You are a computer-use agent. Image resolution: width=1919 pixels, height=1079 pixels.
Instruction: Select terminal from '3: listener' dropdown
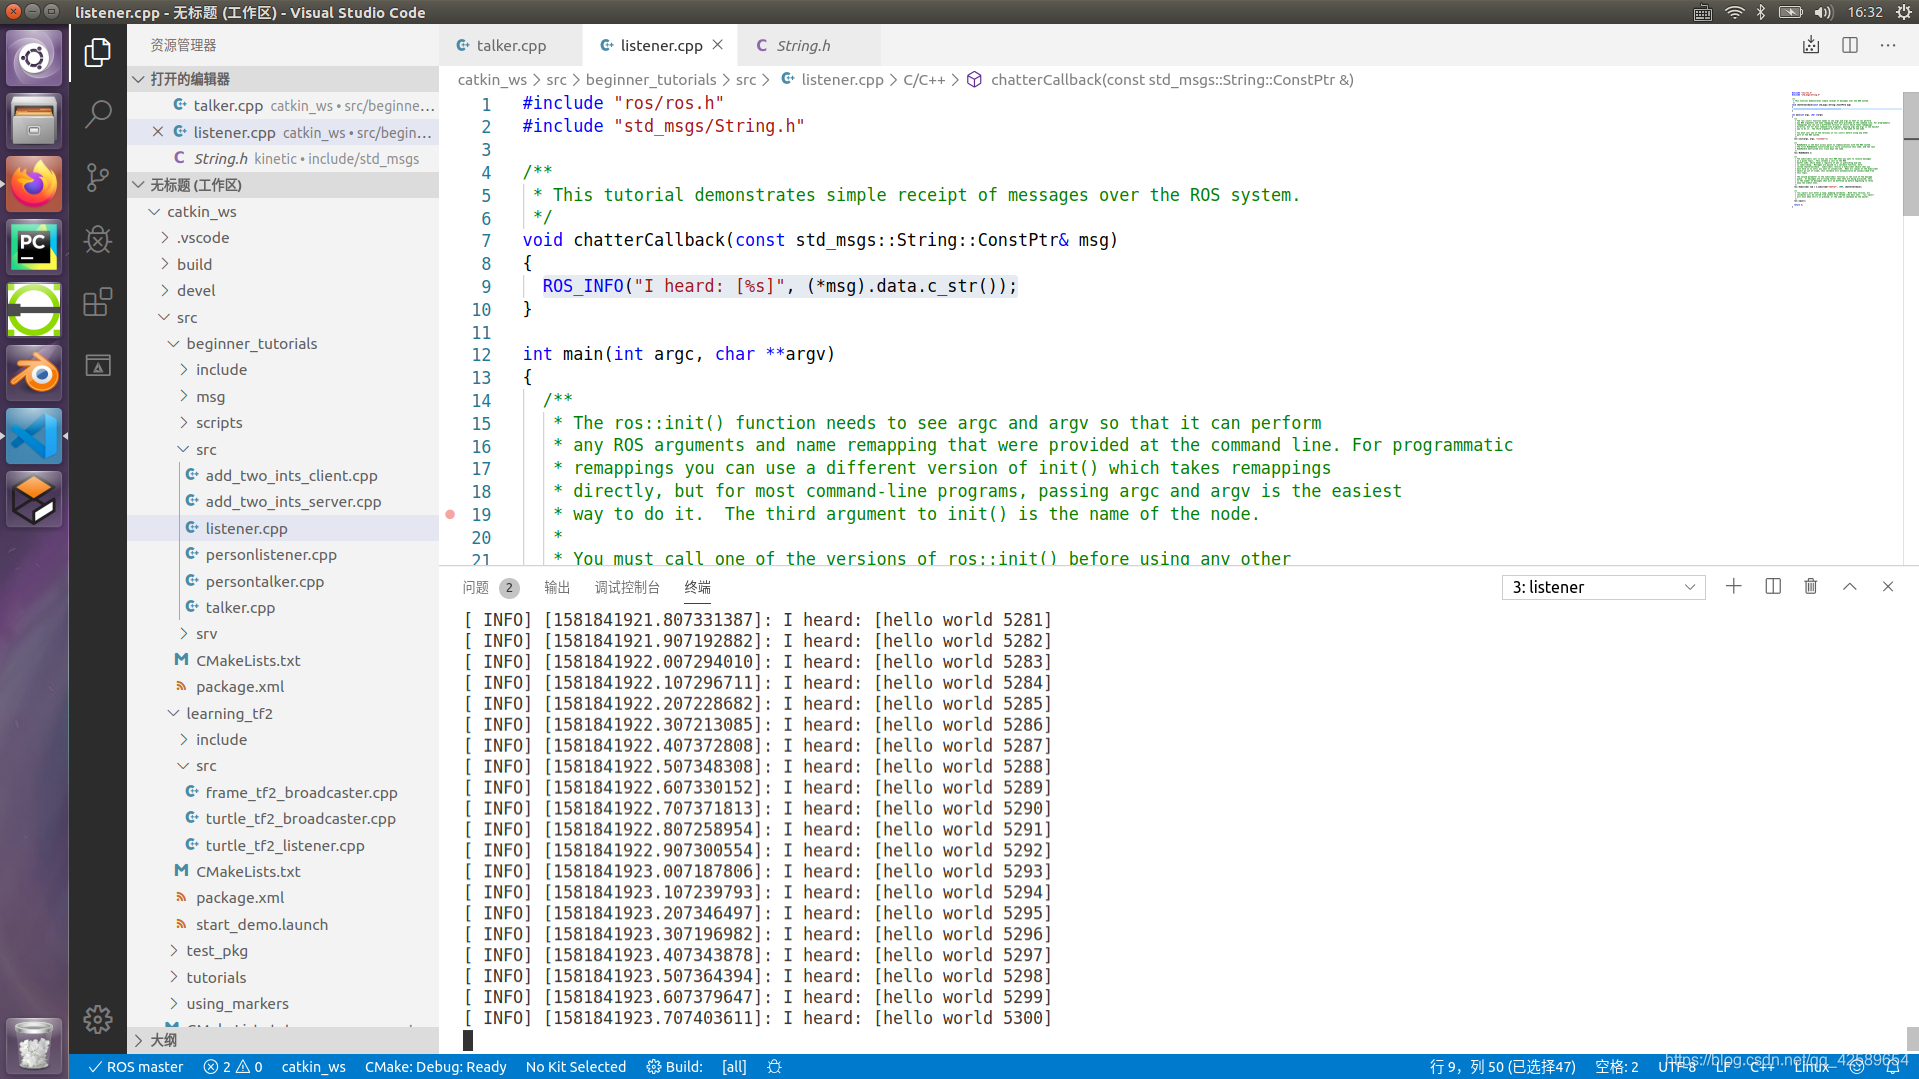(1603, 587)
